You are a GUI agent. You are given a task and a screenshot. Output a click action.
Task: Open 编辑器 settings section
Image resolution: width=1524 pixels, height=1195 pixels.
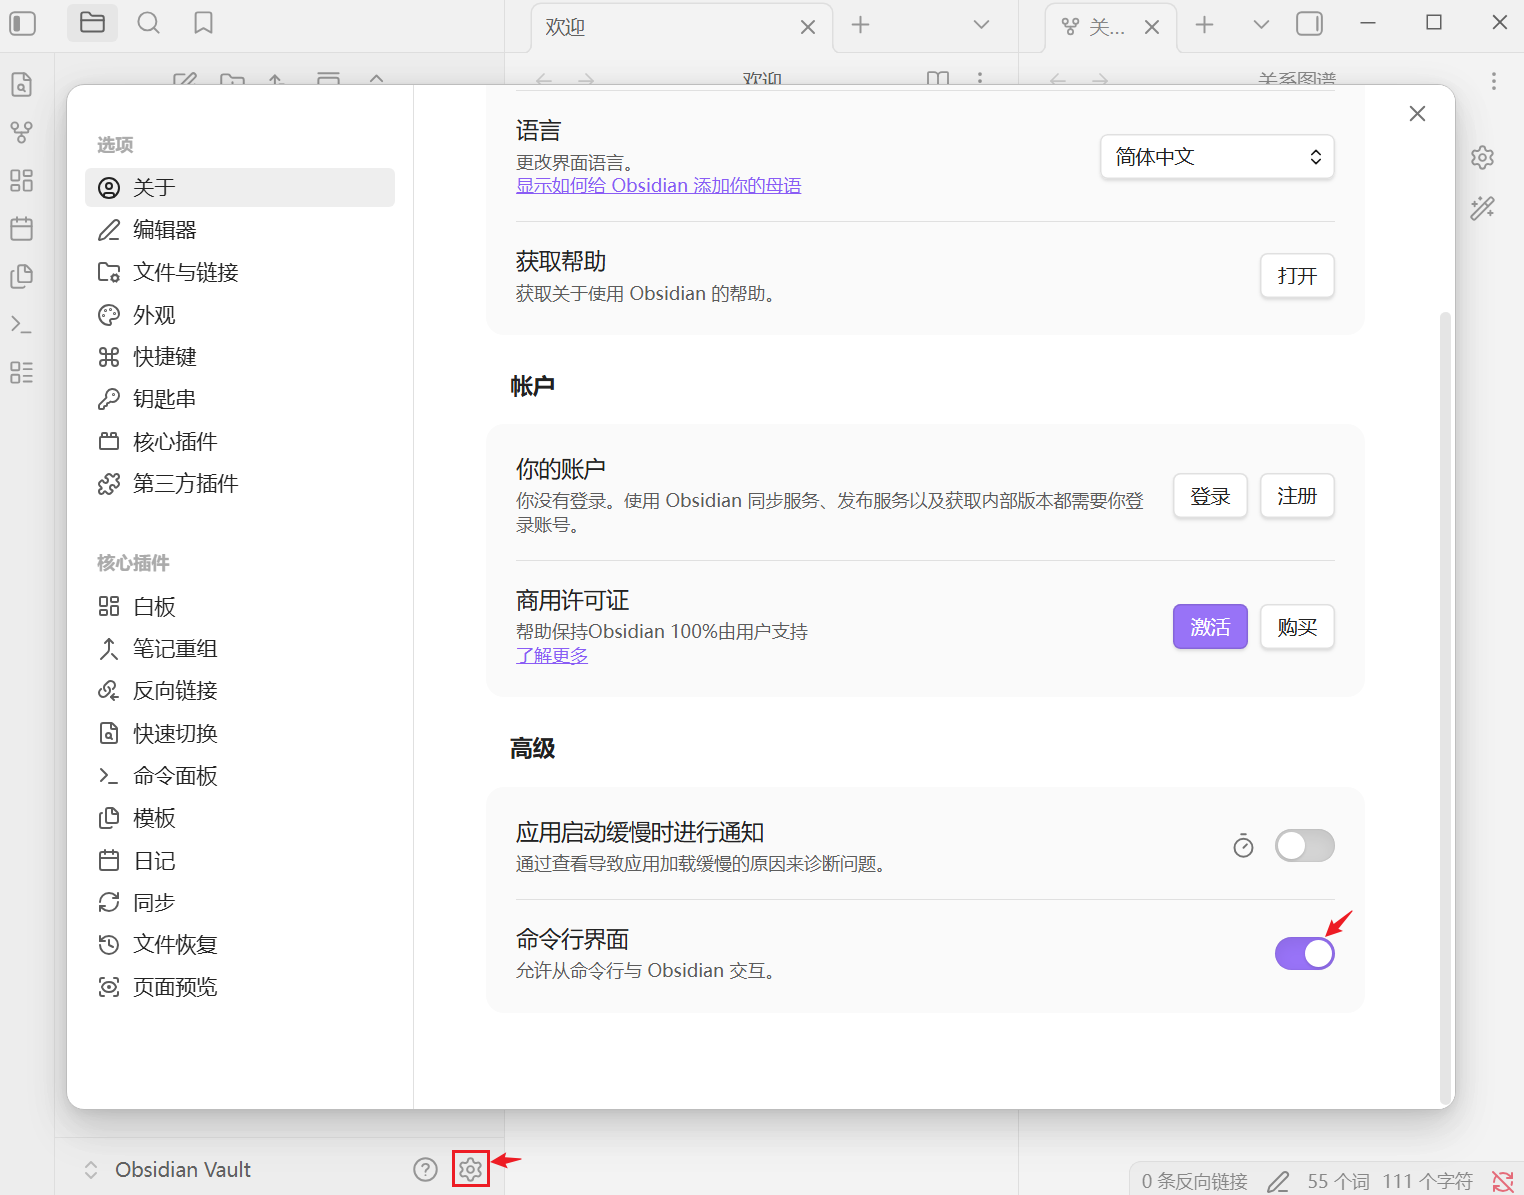point(240,230)
